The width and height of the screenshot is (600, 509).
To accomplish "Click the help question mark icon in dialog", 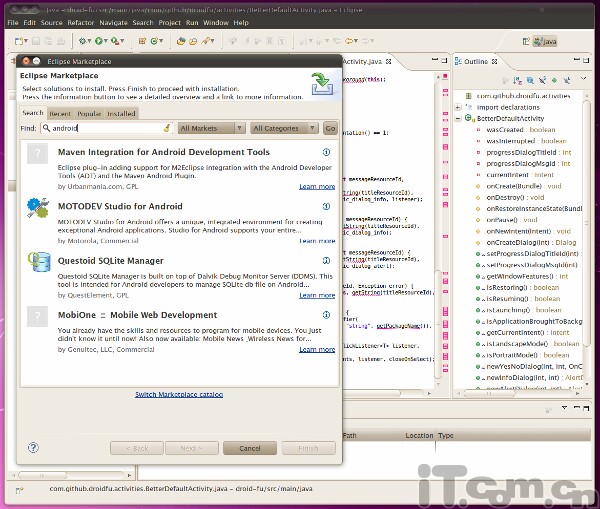I will tap(33, 448).
